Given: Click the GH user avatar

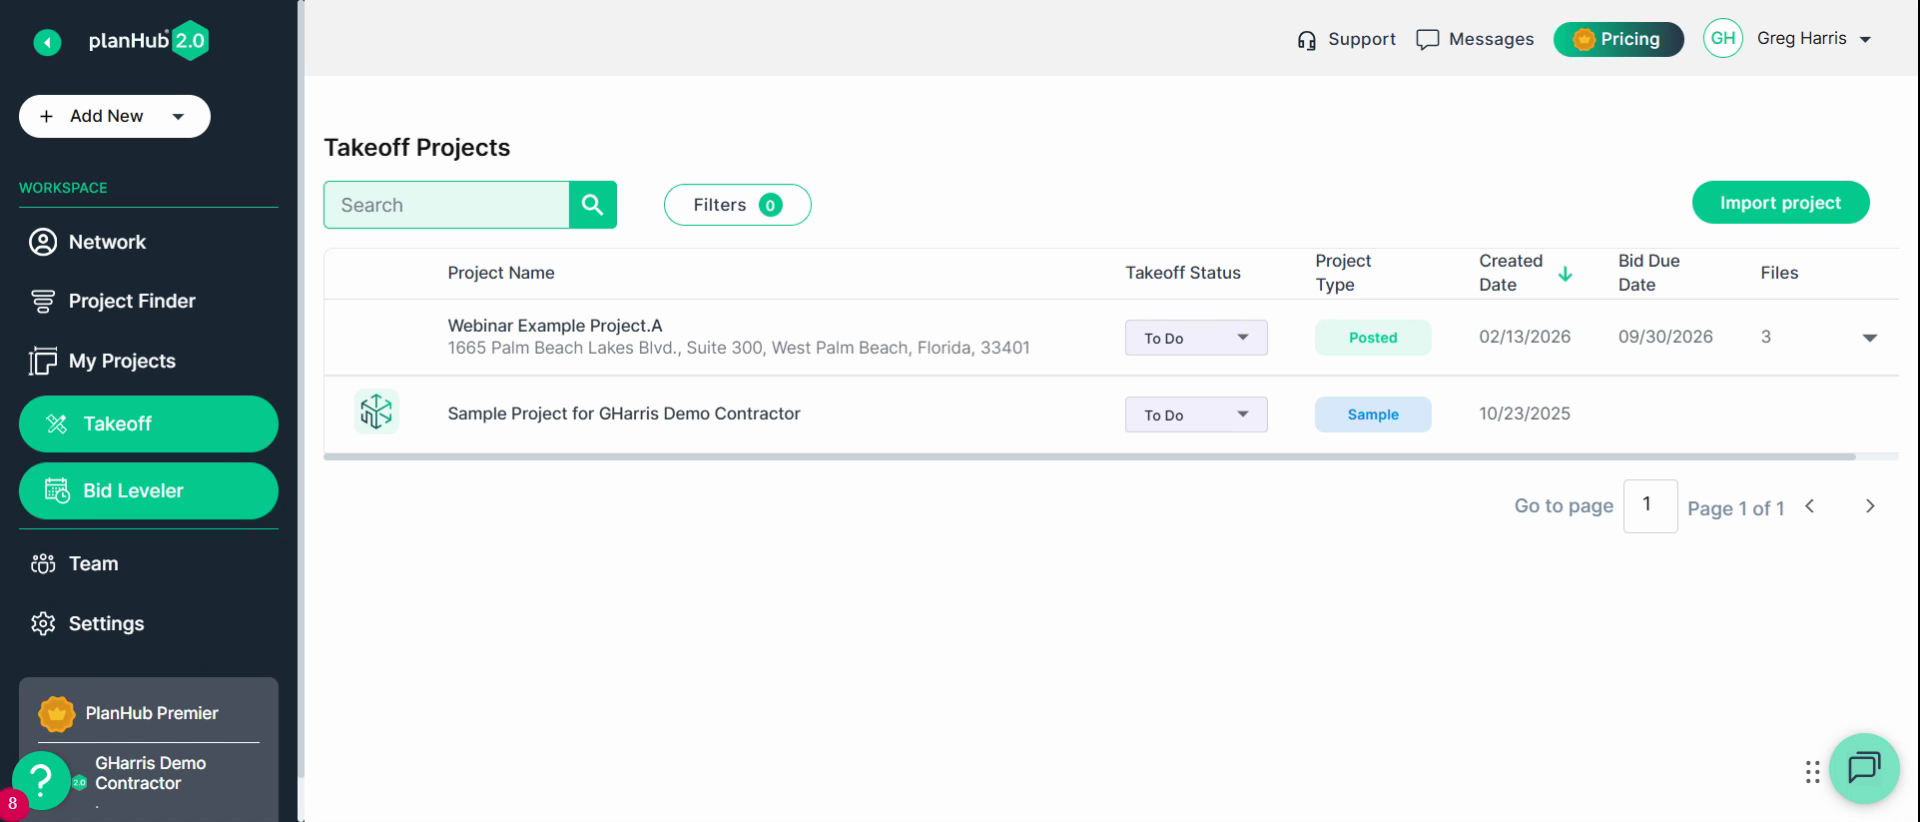Looking at the screenshot, I should tap(1722, 39).
